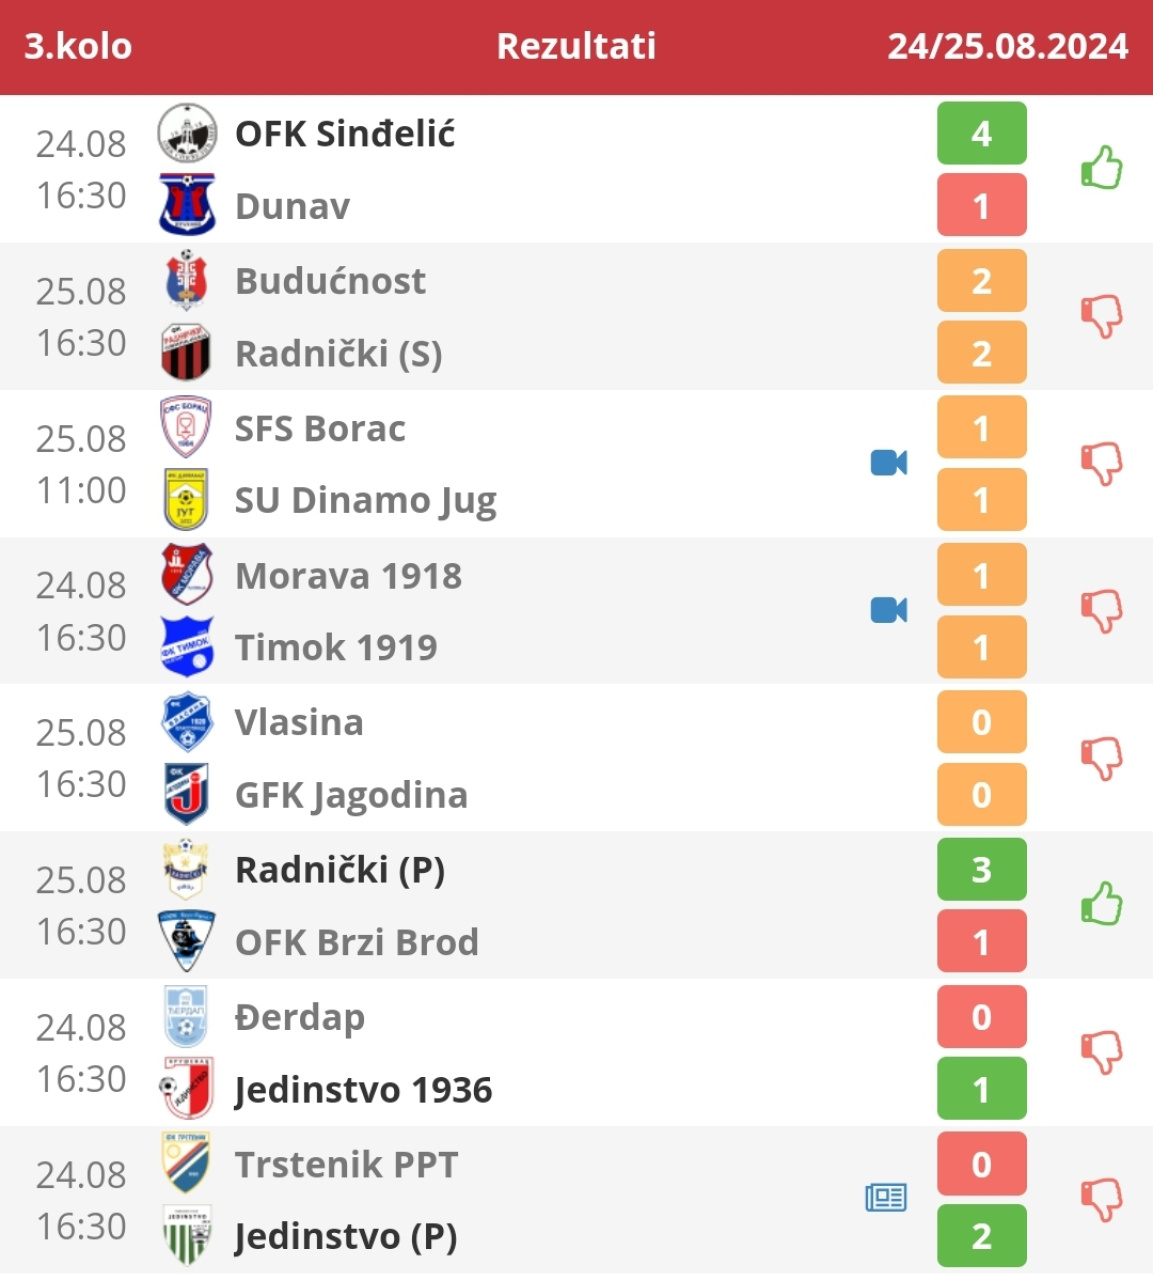The height and width of the screenshot is (1280, 1153).
Task: Click the video camera icon for SFS Borac match
Action: (888, 463)
